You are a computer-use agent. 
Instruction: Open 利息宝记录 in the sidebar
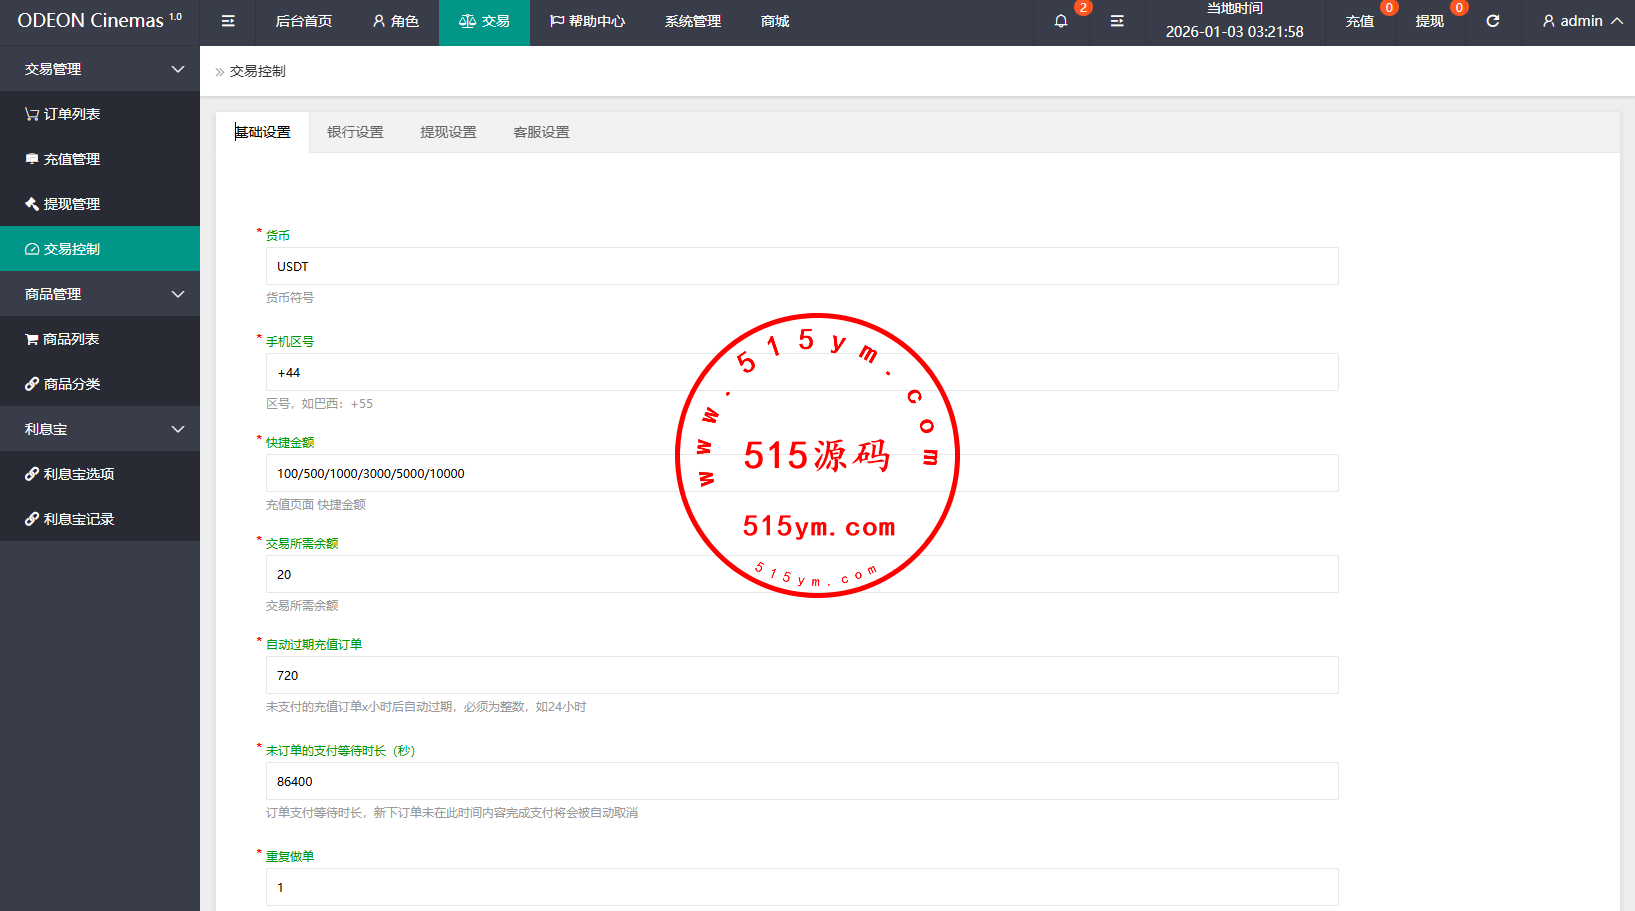point(69,519)
